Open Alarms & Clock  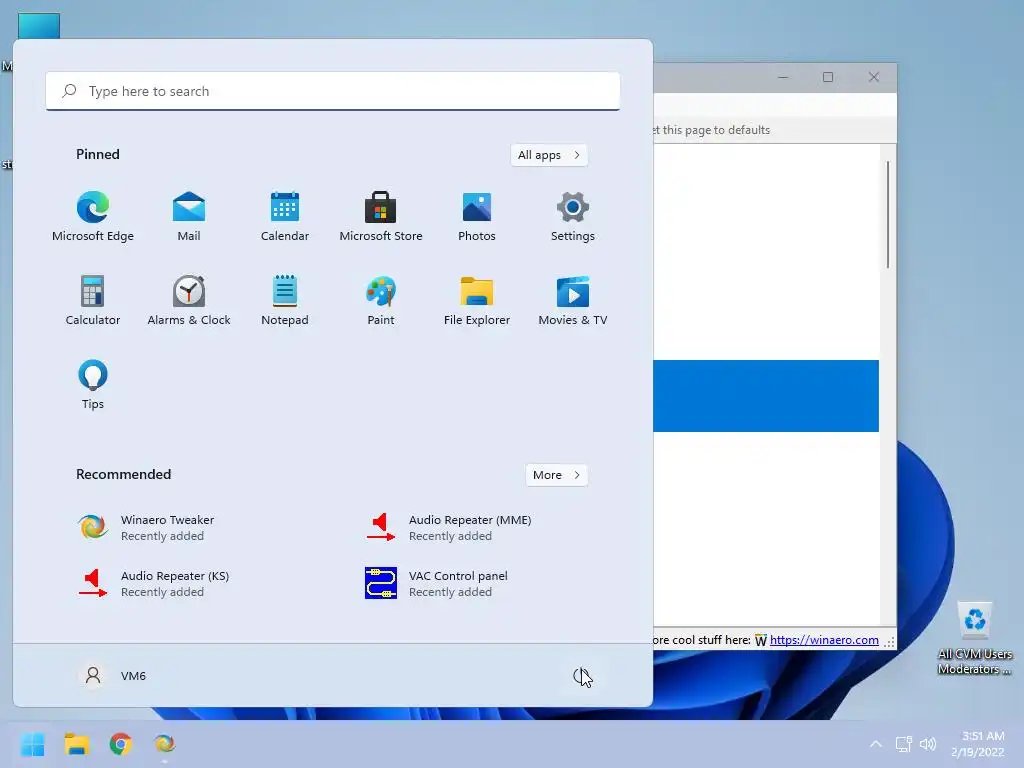click(189, 301)
